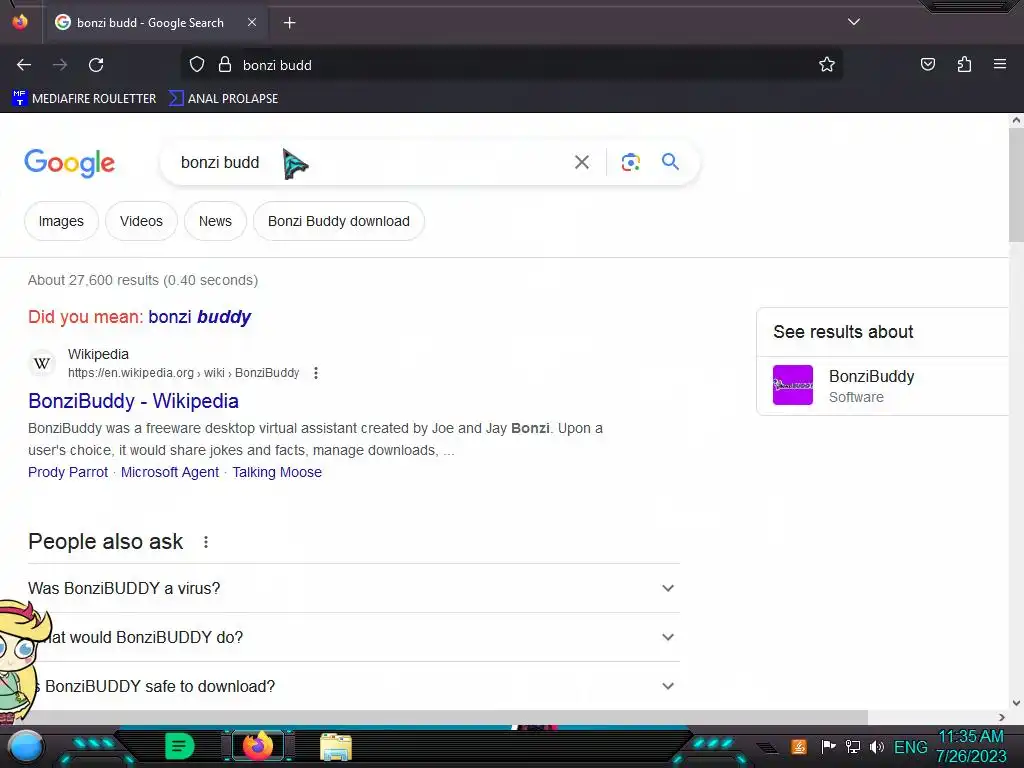1024x768 pixels.
Task: Bookmark this page with the star
Action: pyautogui.click(x=827, y=65)
